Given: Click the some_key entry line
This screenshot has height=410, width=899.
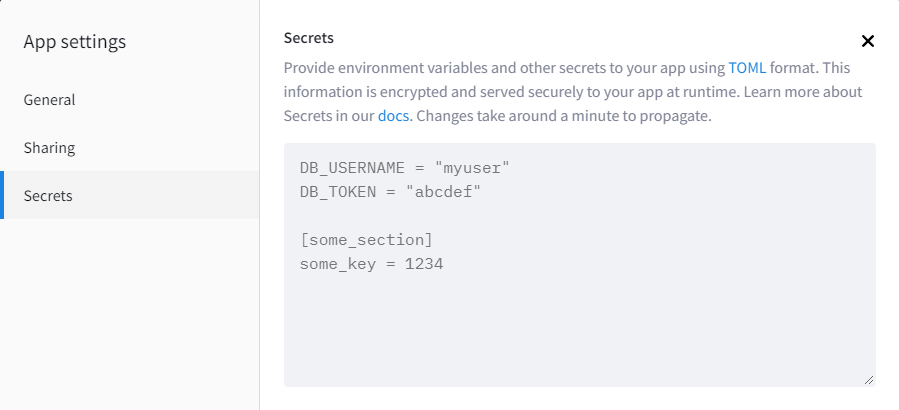Looking at the screenshot, I should [372, 264].
